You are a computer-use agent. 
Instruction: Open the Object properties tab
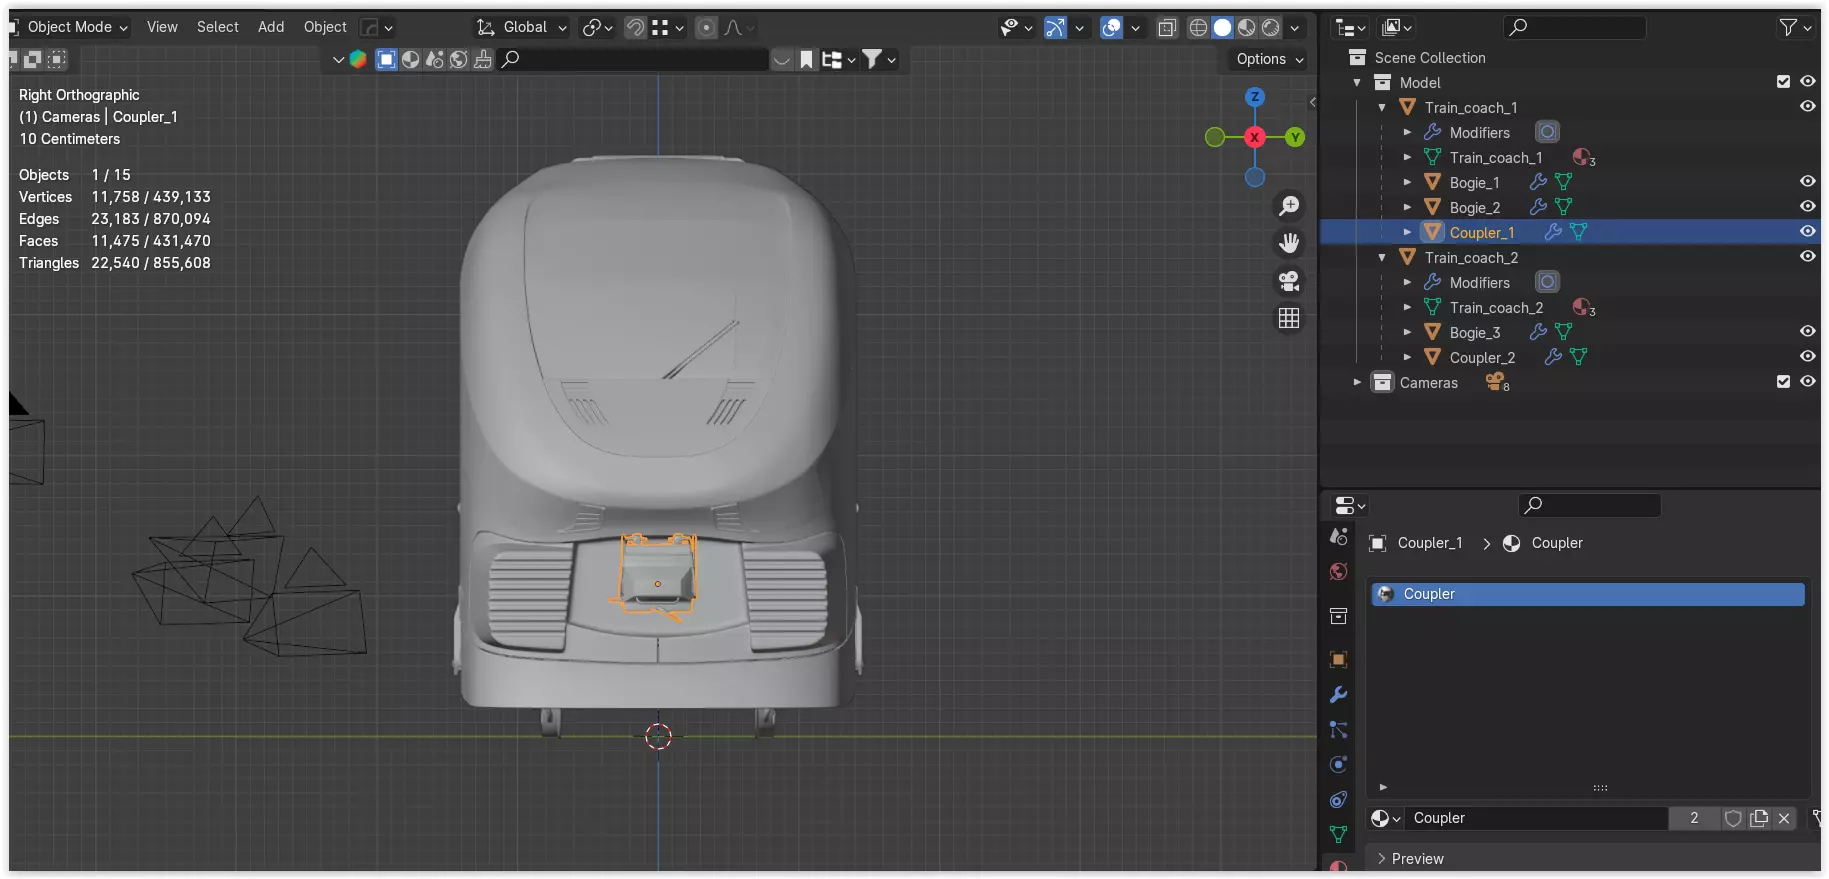1339,659
